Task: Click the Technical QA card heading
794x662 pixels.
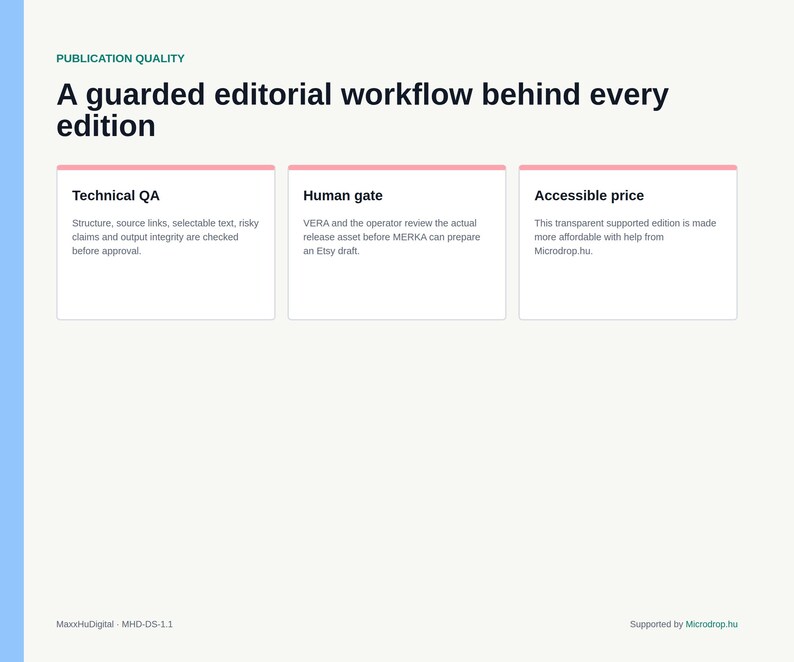Action: click(115, 196)
